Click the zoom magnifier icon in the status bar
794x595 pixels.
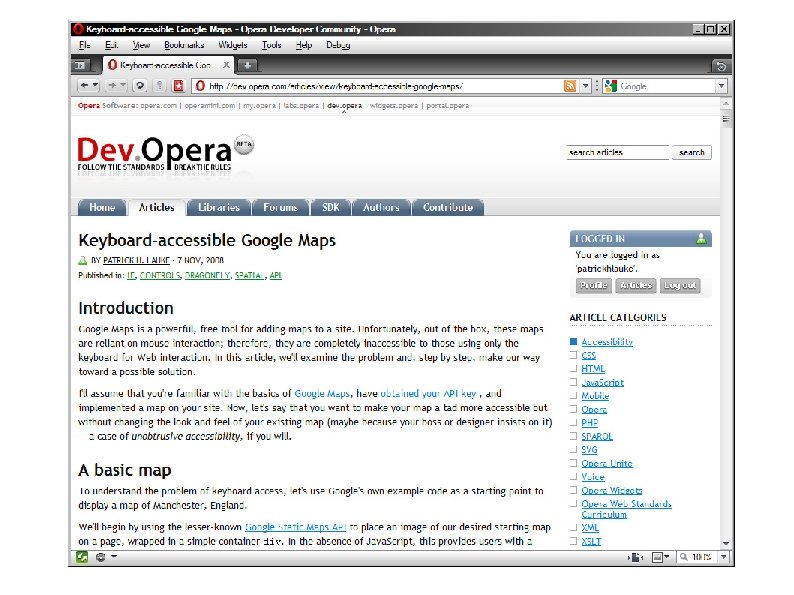(684, 557)
